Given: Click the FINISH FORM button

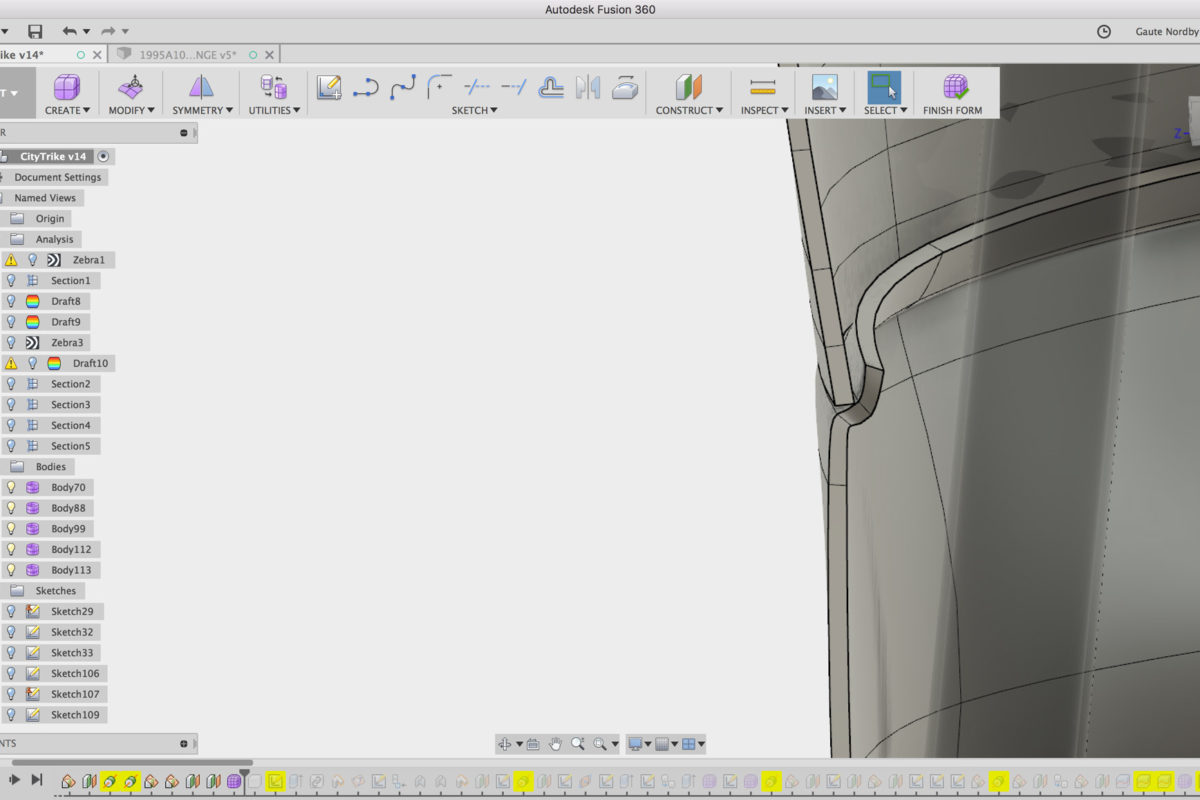Looking at the screenshot, I should pos(952,93).
